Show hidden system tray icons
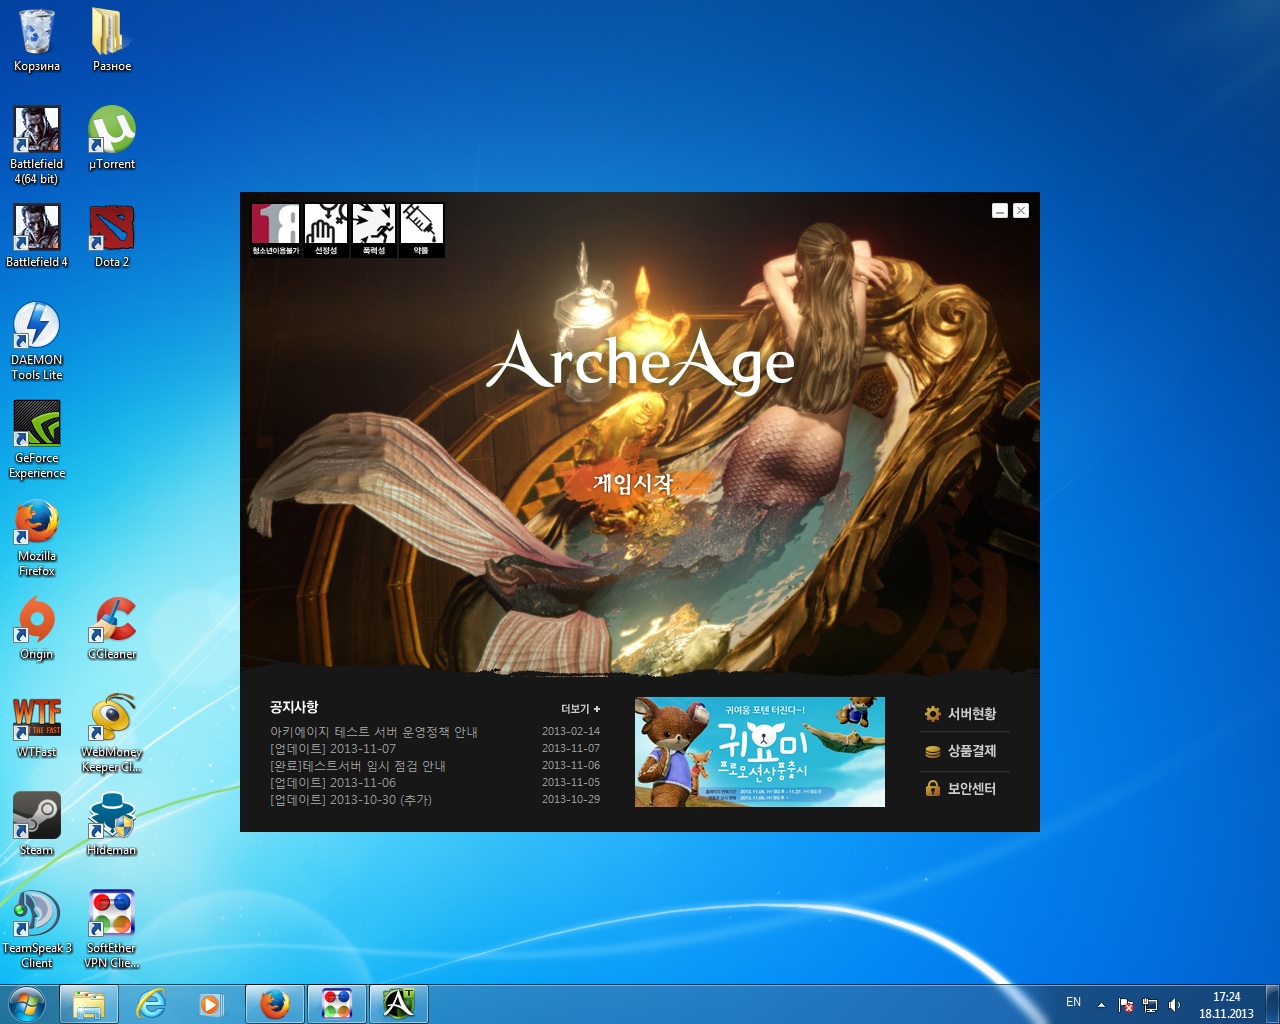This screenshot has width=1280, height=1024. point(1101,1005)
